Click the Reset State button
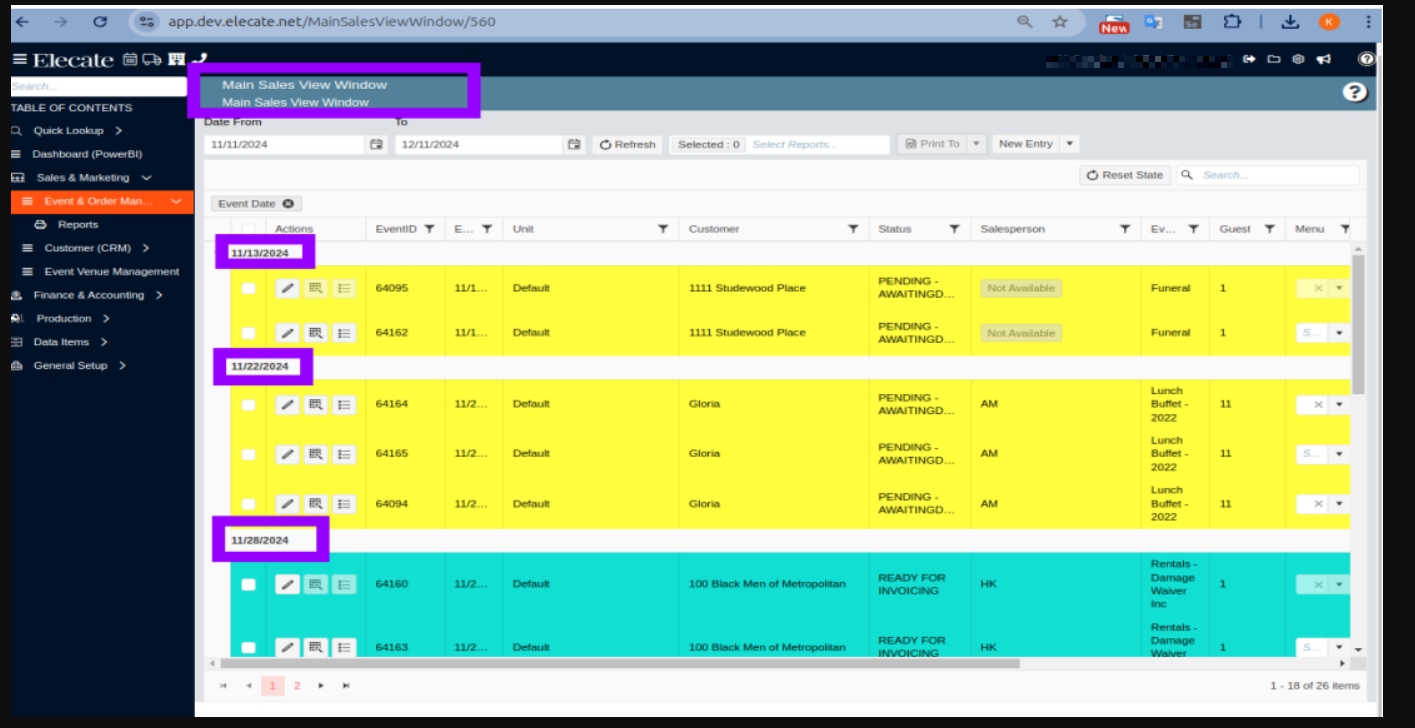The image size is (1415, 728). tap(1124, 175)
